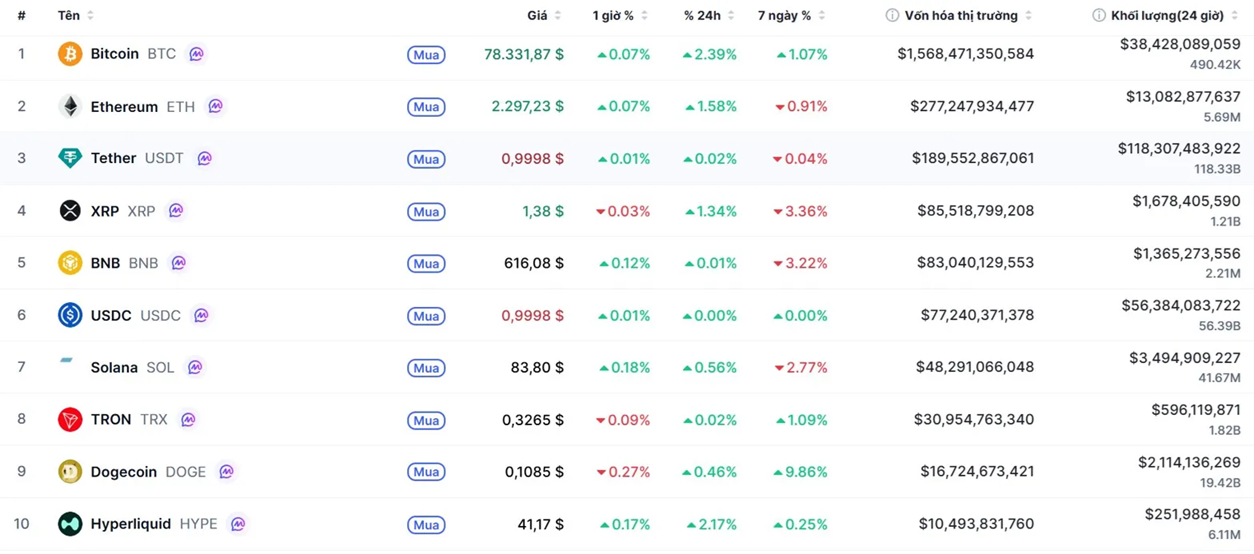Open the Hyperliquid name link

(x=130, y=524)
